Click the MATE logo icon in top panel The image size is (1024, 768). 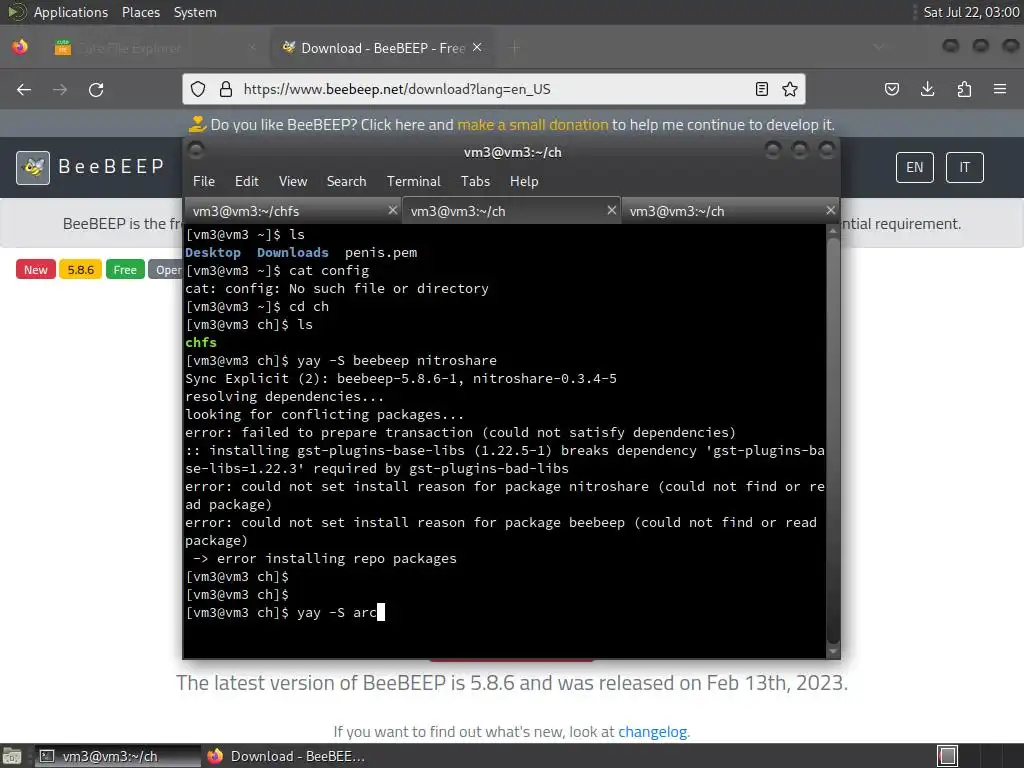(x=17, y=12)
